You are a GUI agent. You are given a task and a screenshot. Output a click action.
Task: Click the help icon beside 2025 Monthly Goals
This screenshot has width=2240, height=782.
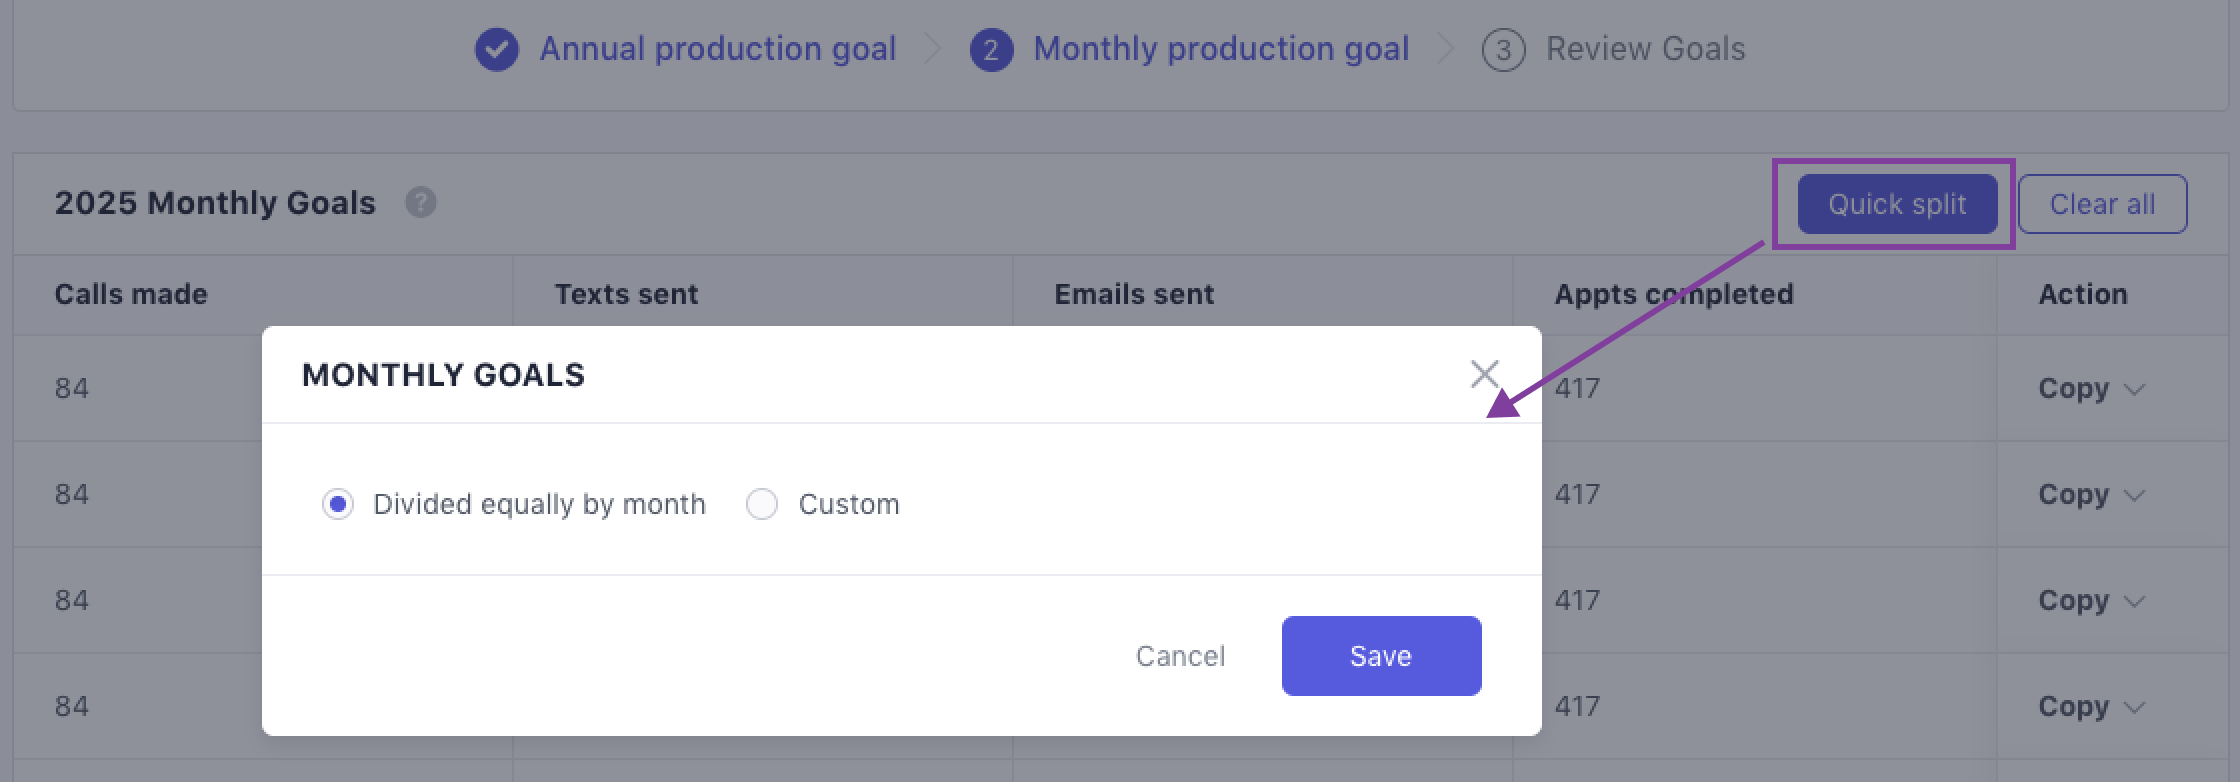coord(421,203)
